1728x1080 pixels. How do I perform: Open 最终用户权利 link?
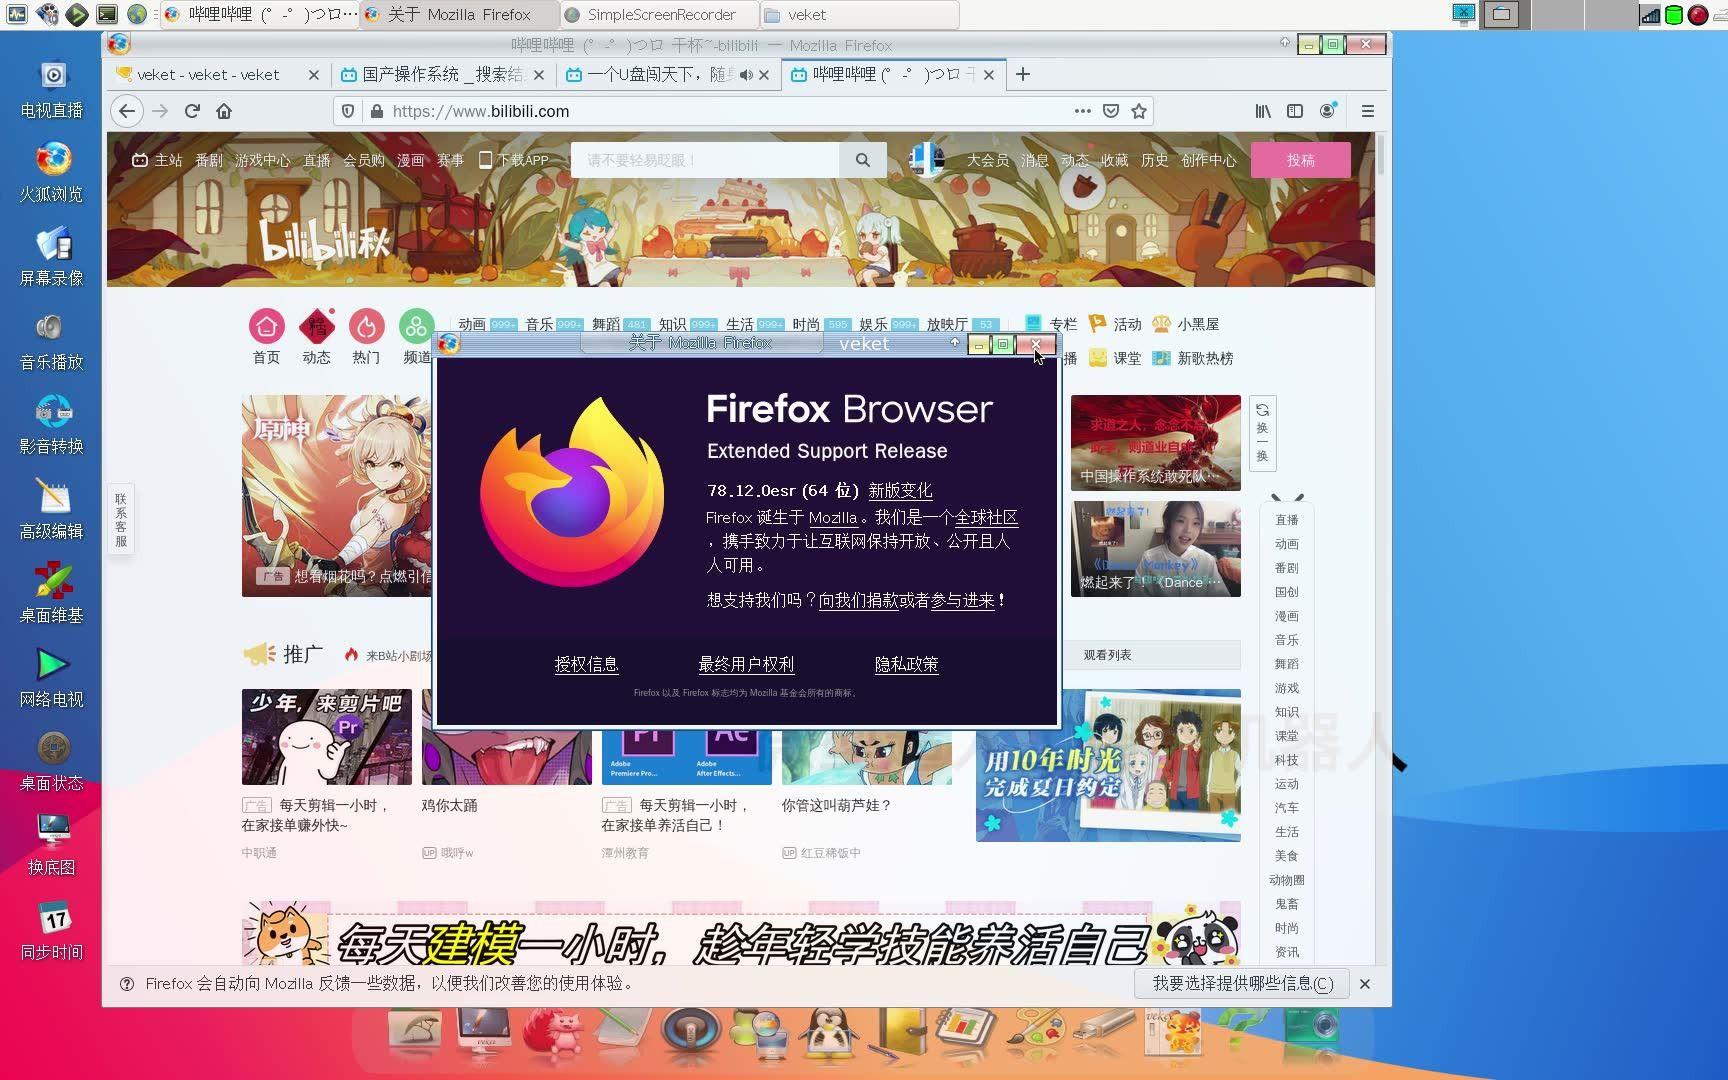coord(746,664)
